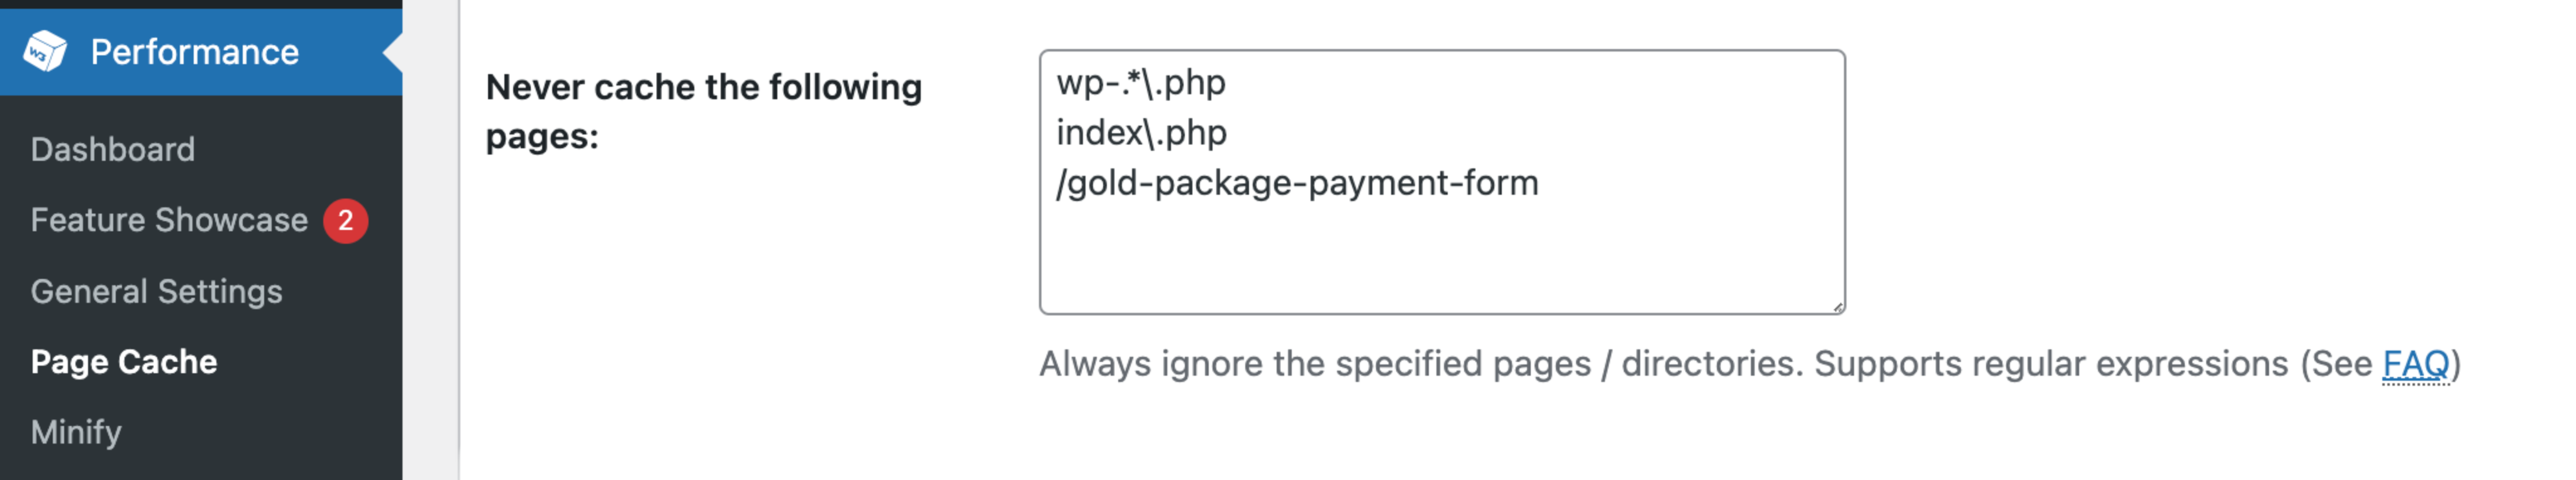Place cursor on the wp-.*\.php line
The width and height of the screenshot is (2576, 480).
click(x=1141, y=82)
